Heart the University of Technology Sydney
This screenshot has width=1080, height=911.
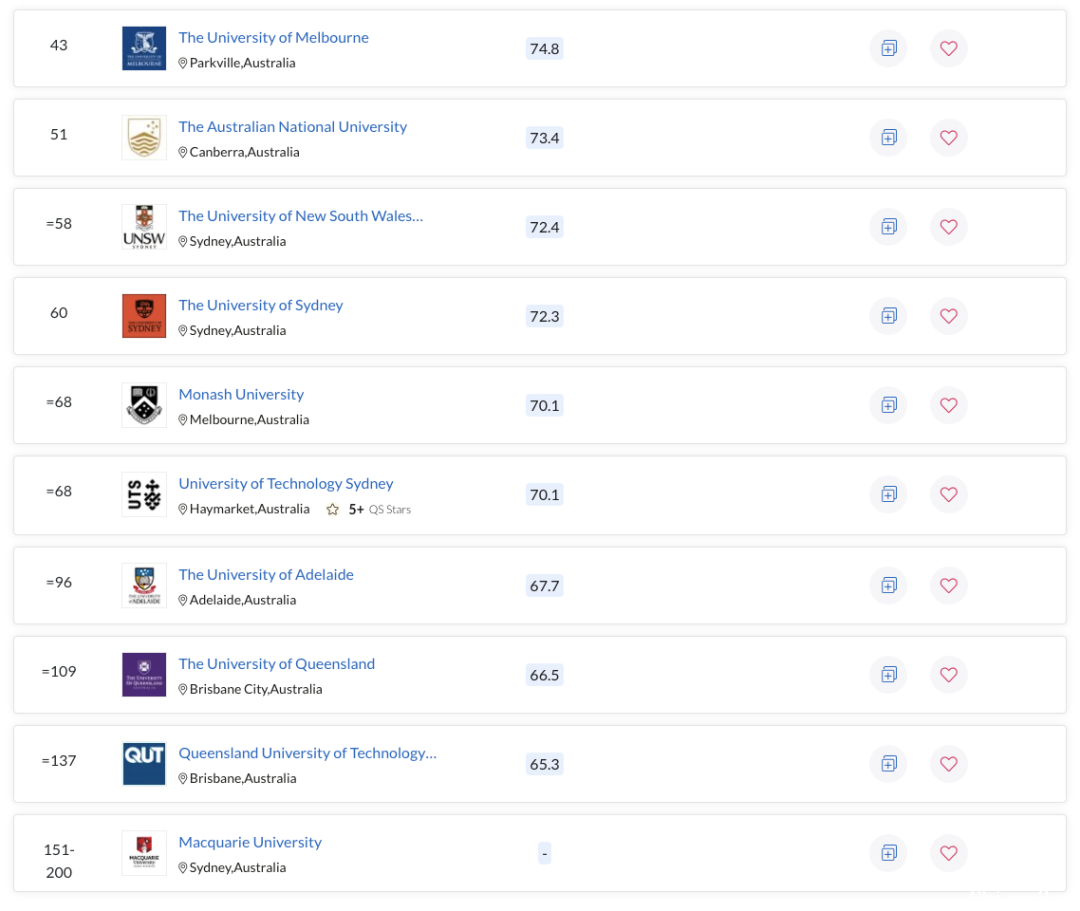pyautogui.click(x=948, y=494)
